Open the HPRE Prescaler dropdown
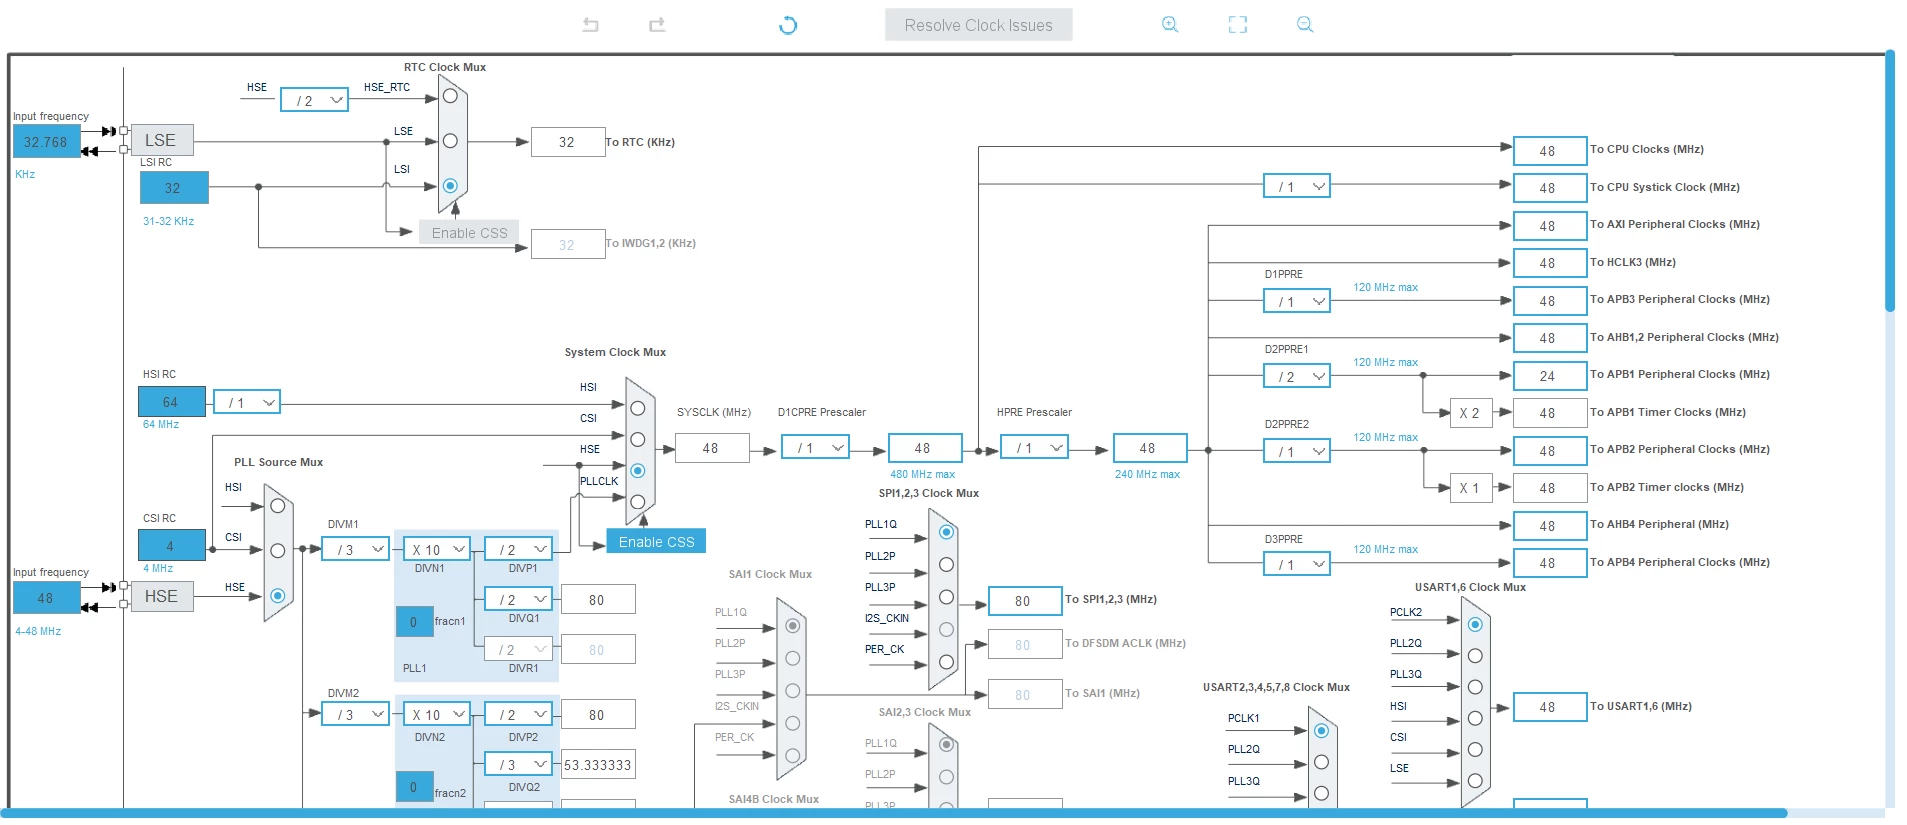Viewport: 1907px width, 825px height. pos(1034,447)
